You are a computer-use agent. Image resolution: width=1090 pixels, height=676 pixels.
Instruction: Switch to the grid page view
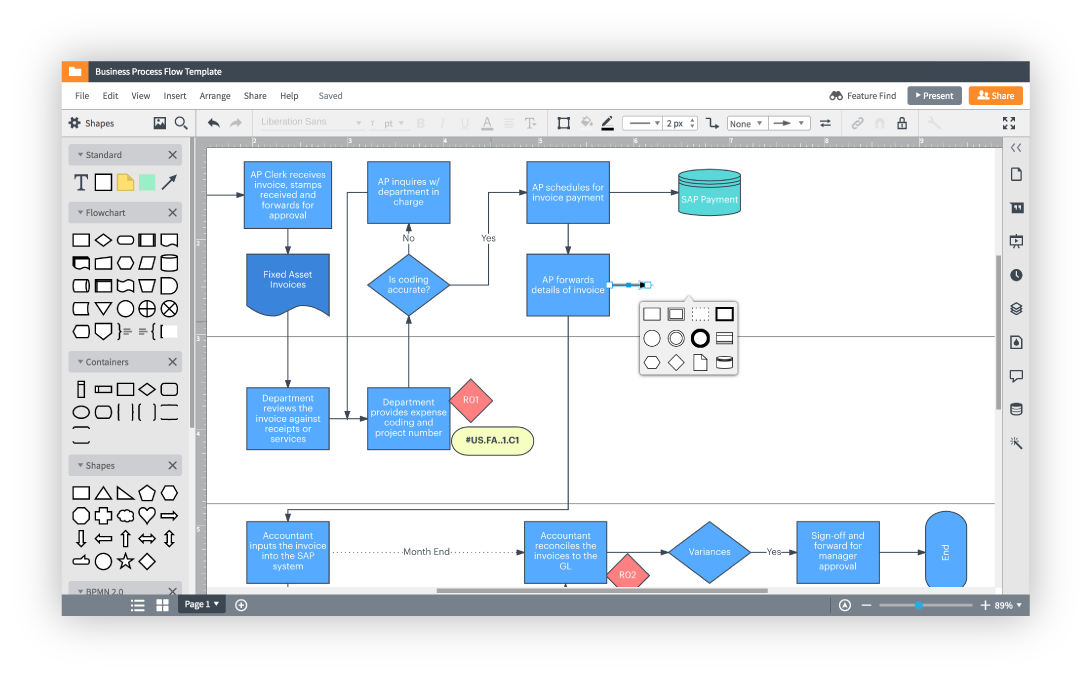coord(162,605)
